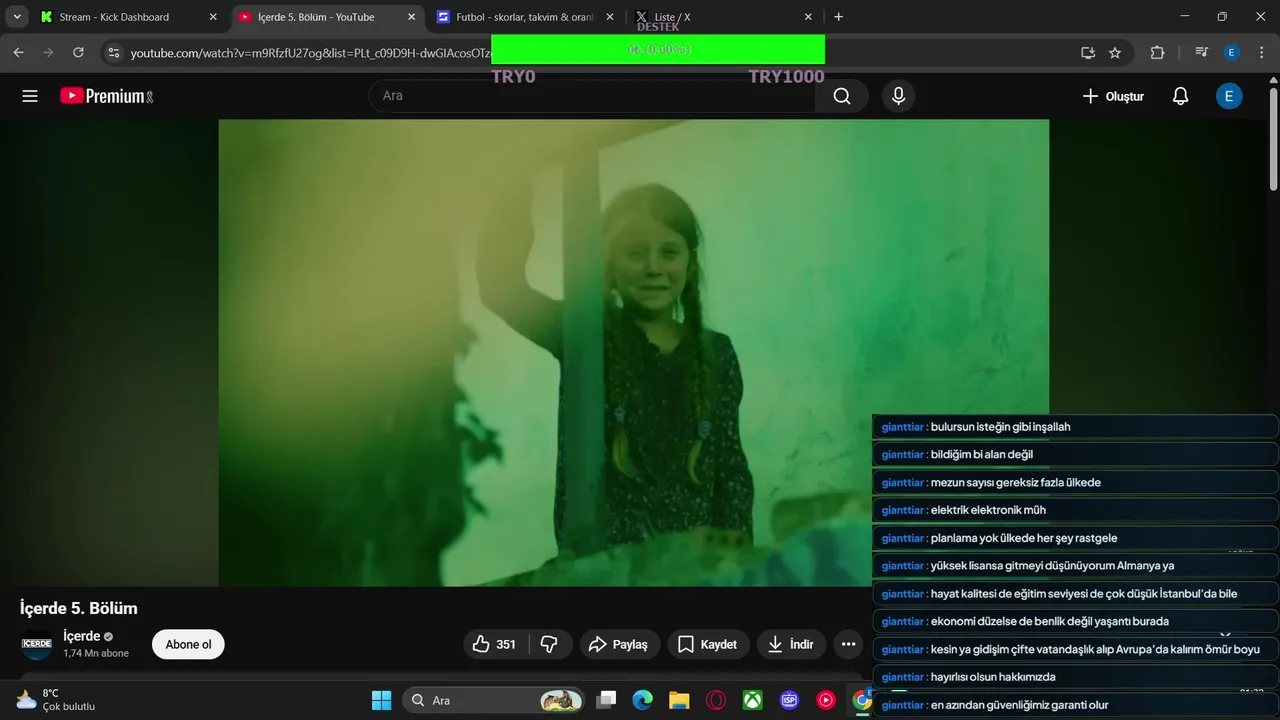Open more actions three-dot menu below video
The width and height of the screenshot is (1280, 720).
coord(848,644)
